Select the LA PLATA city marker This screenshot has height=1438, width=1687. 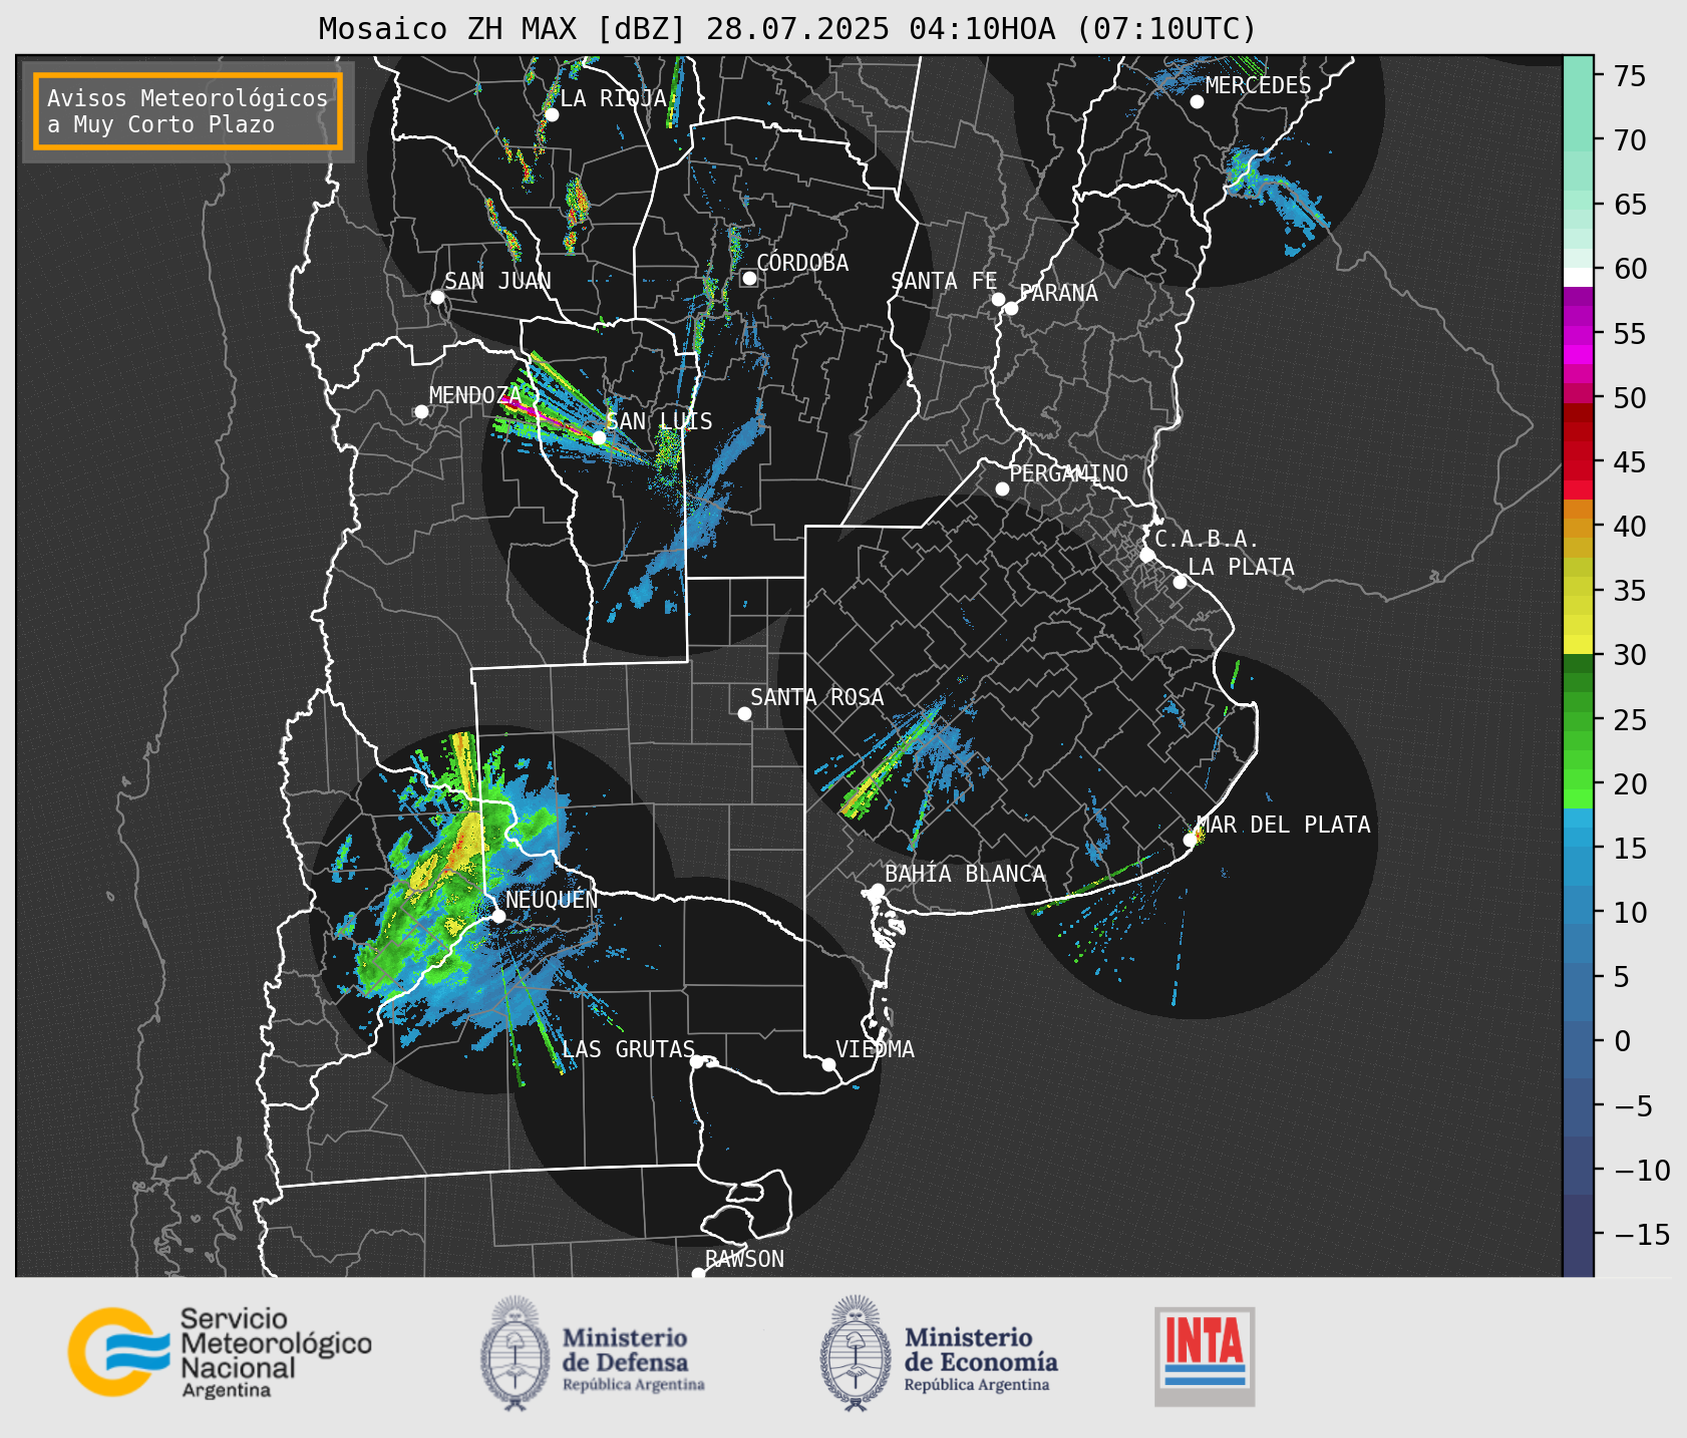1180,582
